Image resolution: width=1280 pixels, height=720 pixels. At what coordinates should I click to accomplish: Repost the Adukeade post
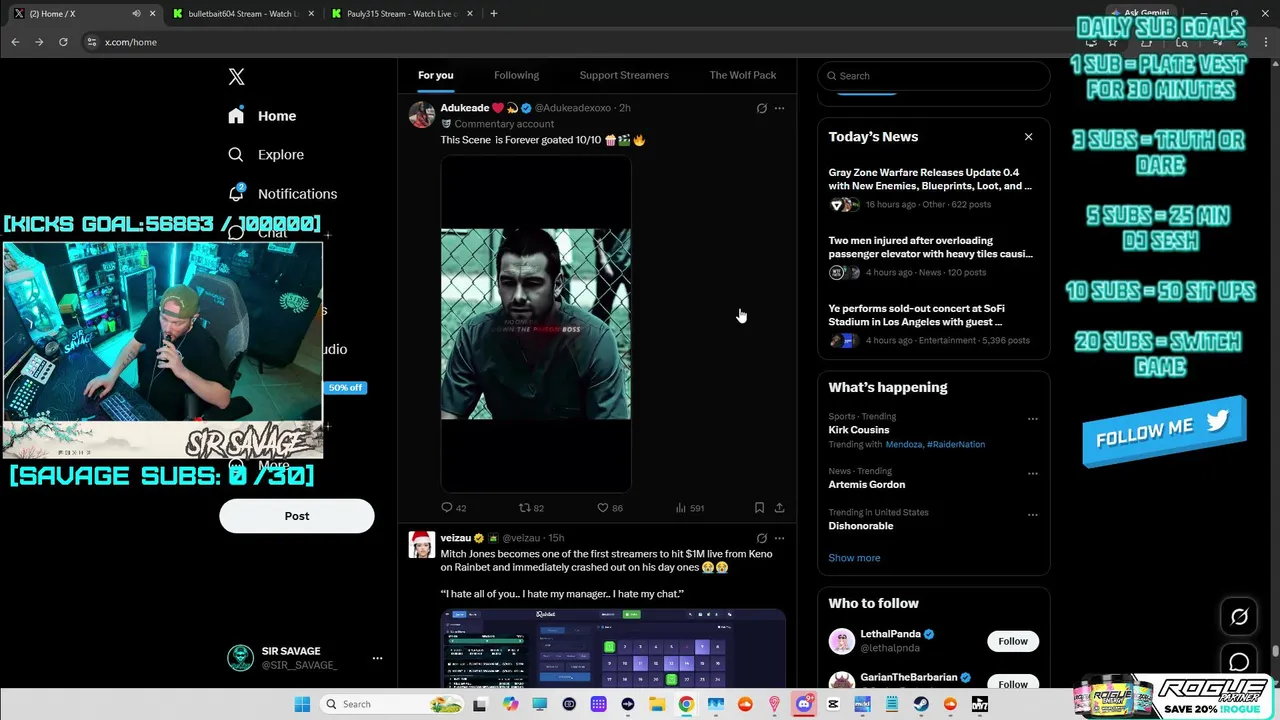[531, 508]
